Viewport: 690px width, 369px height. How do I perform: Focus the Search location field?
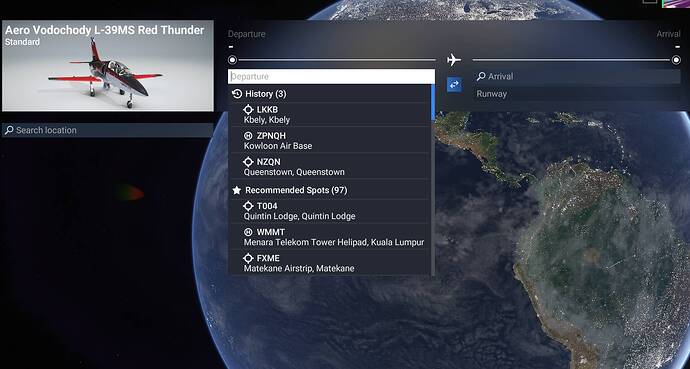(x=107, y=130)
